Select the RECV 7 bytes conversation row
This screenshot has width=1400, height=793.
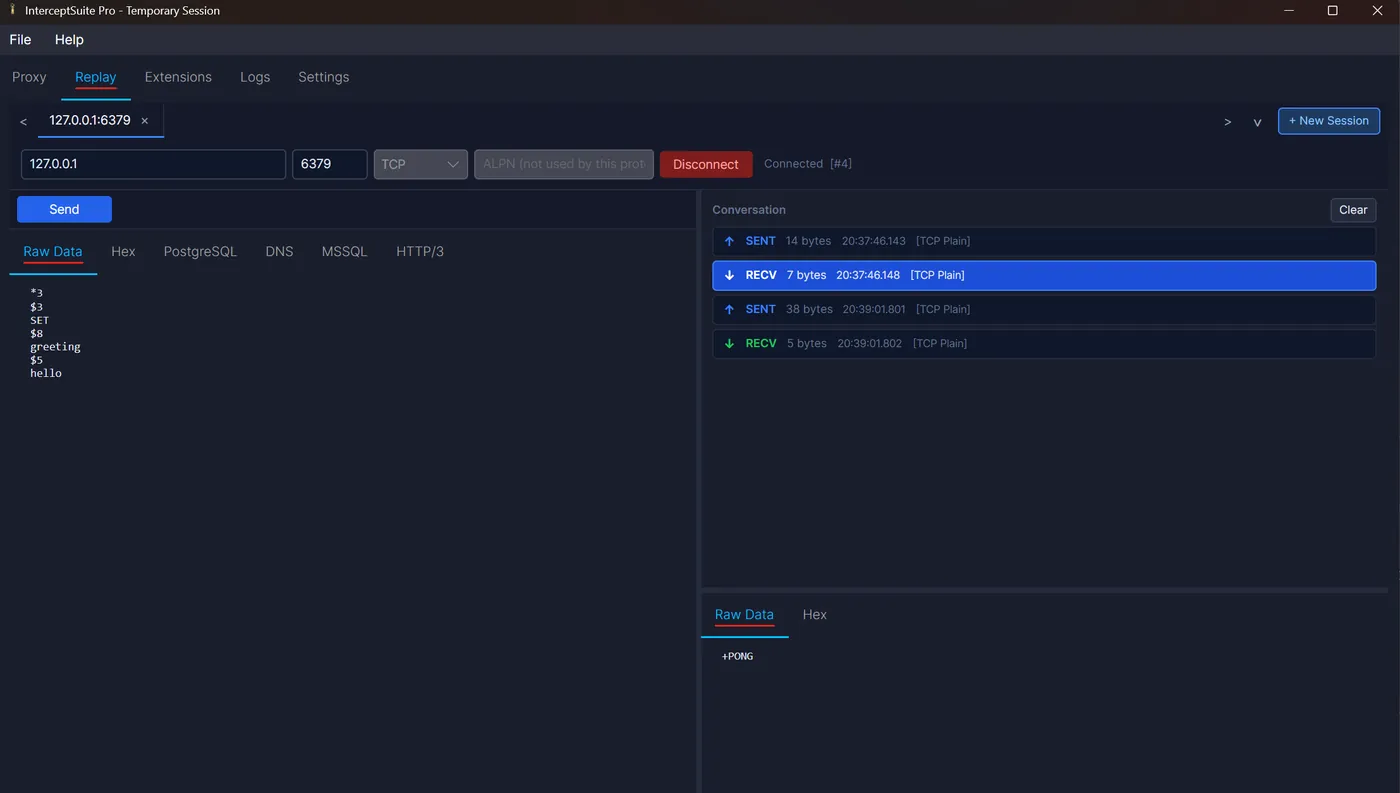[1044, 275]
